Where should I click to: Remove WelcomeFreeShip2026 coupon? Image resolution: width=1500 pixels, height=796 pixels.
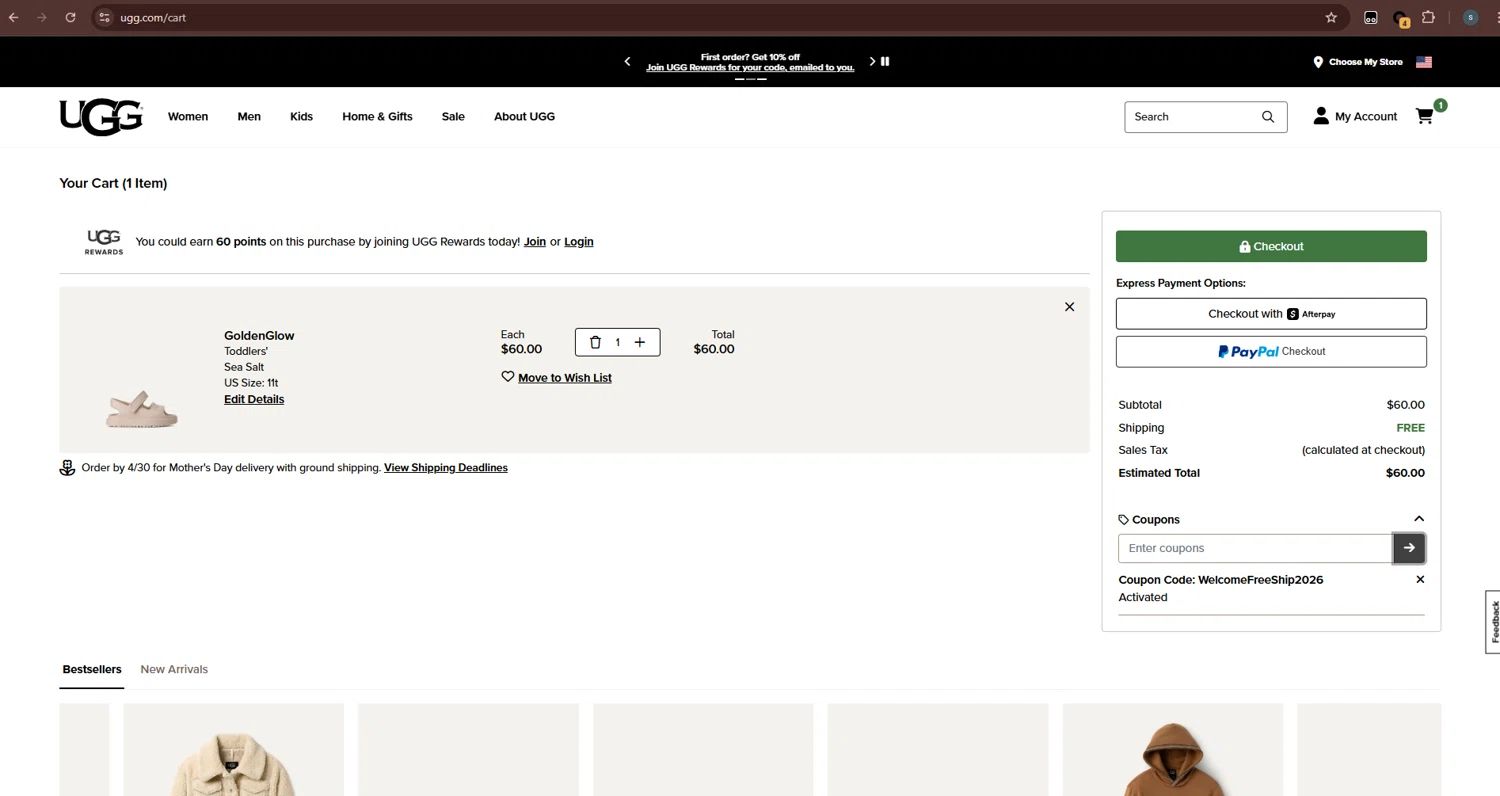point(1420,580)
